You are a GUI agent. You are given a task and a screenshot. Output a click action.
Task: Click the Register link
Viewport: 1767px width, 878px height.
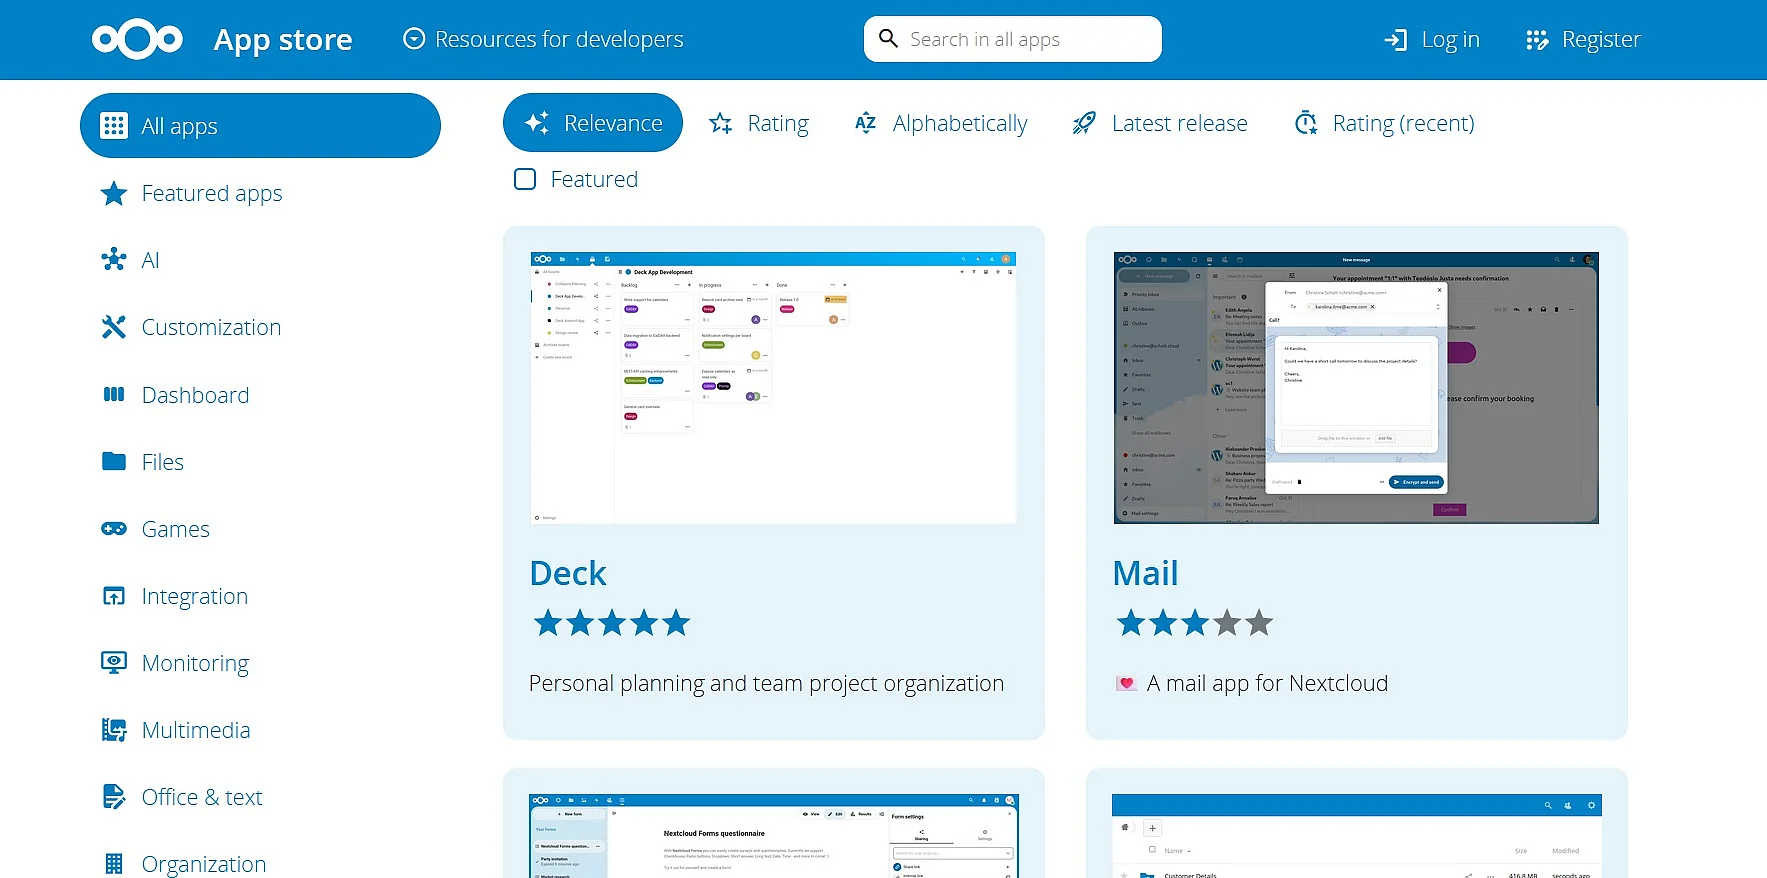pos(1583,40)
